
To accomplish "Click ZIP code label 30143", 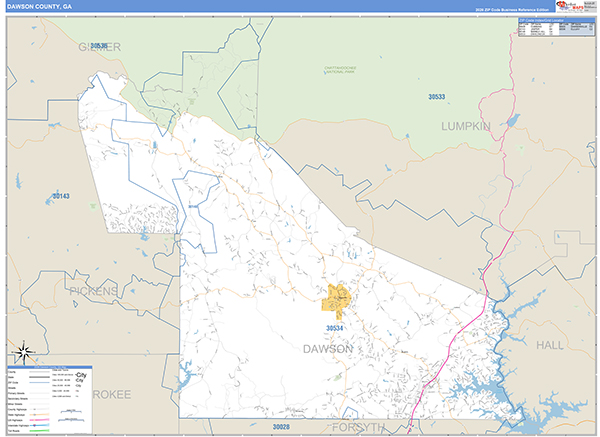I will click(61, 196).
